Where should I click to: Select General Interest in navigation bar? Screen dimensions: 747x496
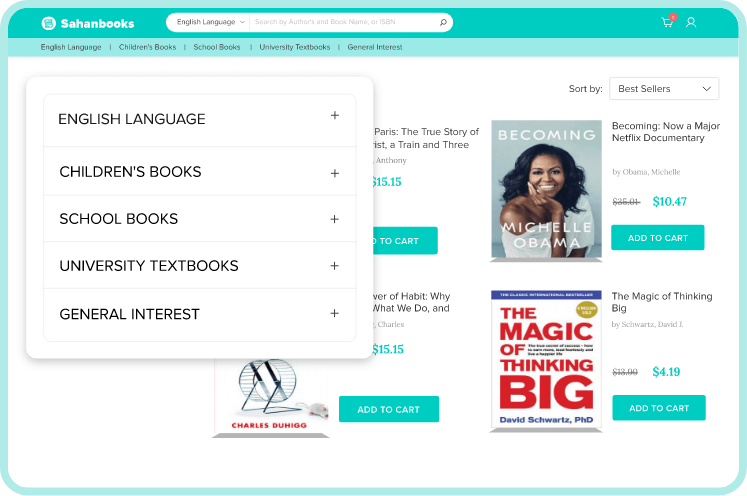pyautogui.click(x=375, y=47)
